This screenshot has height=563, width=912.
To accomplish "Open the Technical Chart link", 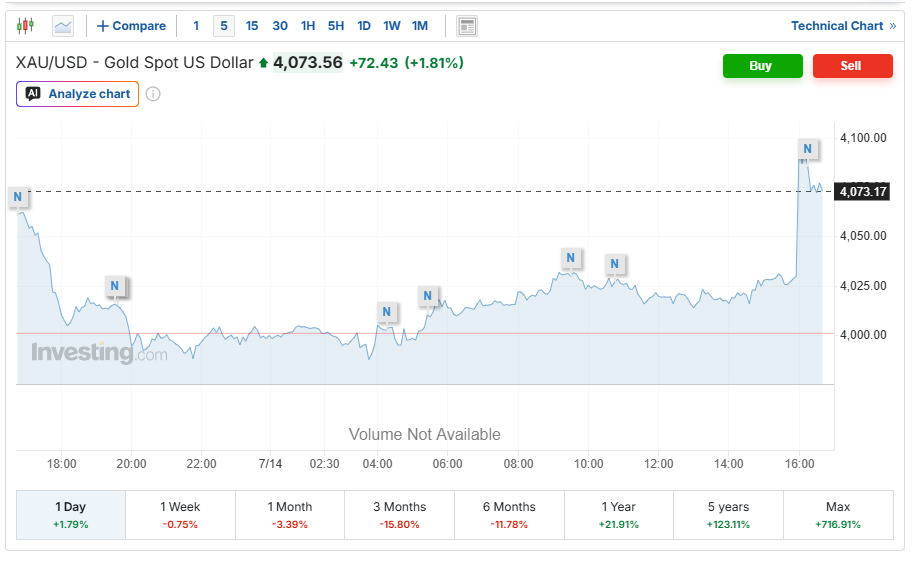I will 843,26.
